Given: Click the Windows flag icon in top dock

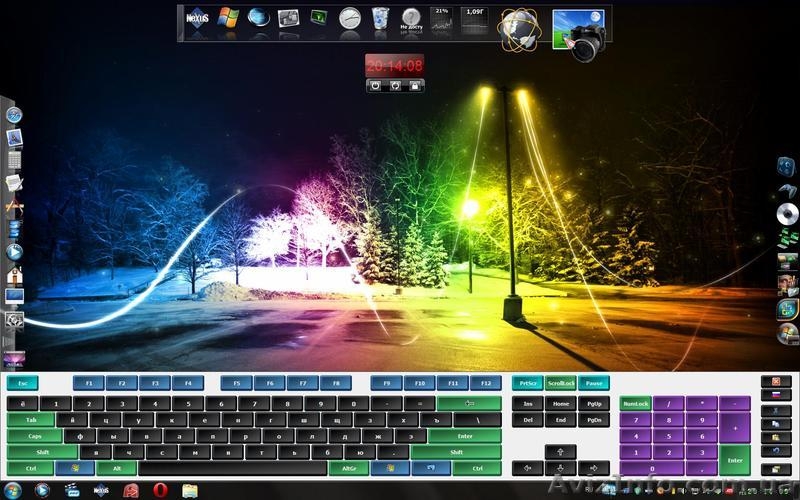Looking at the screenshot, I should [229, 18].
